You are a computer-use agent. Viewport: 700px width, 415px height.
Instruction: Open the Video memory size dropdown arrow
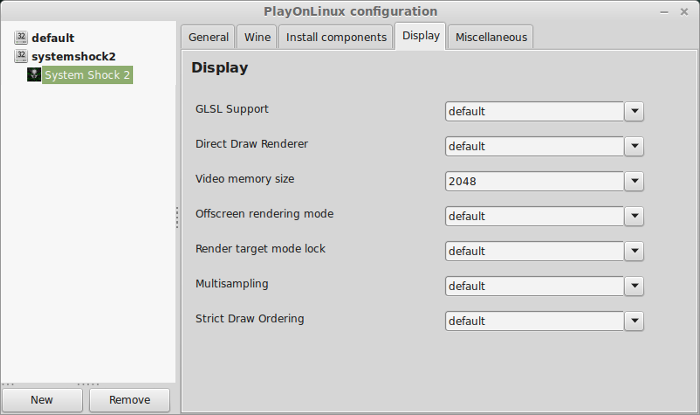click(634, 181)
